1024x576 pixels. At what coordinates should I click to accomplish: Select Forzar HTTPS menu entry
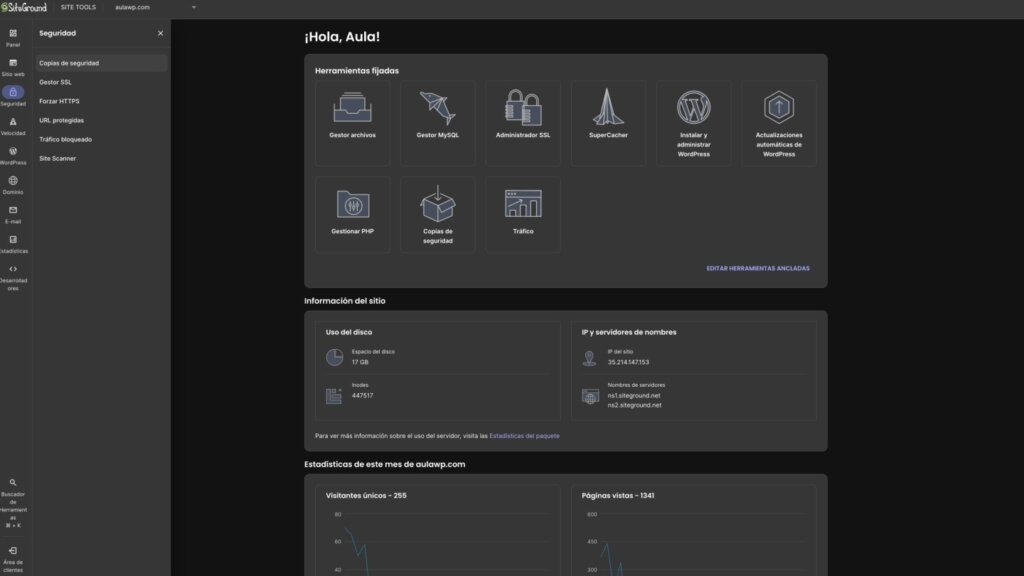[59, 101]
